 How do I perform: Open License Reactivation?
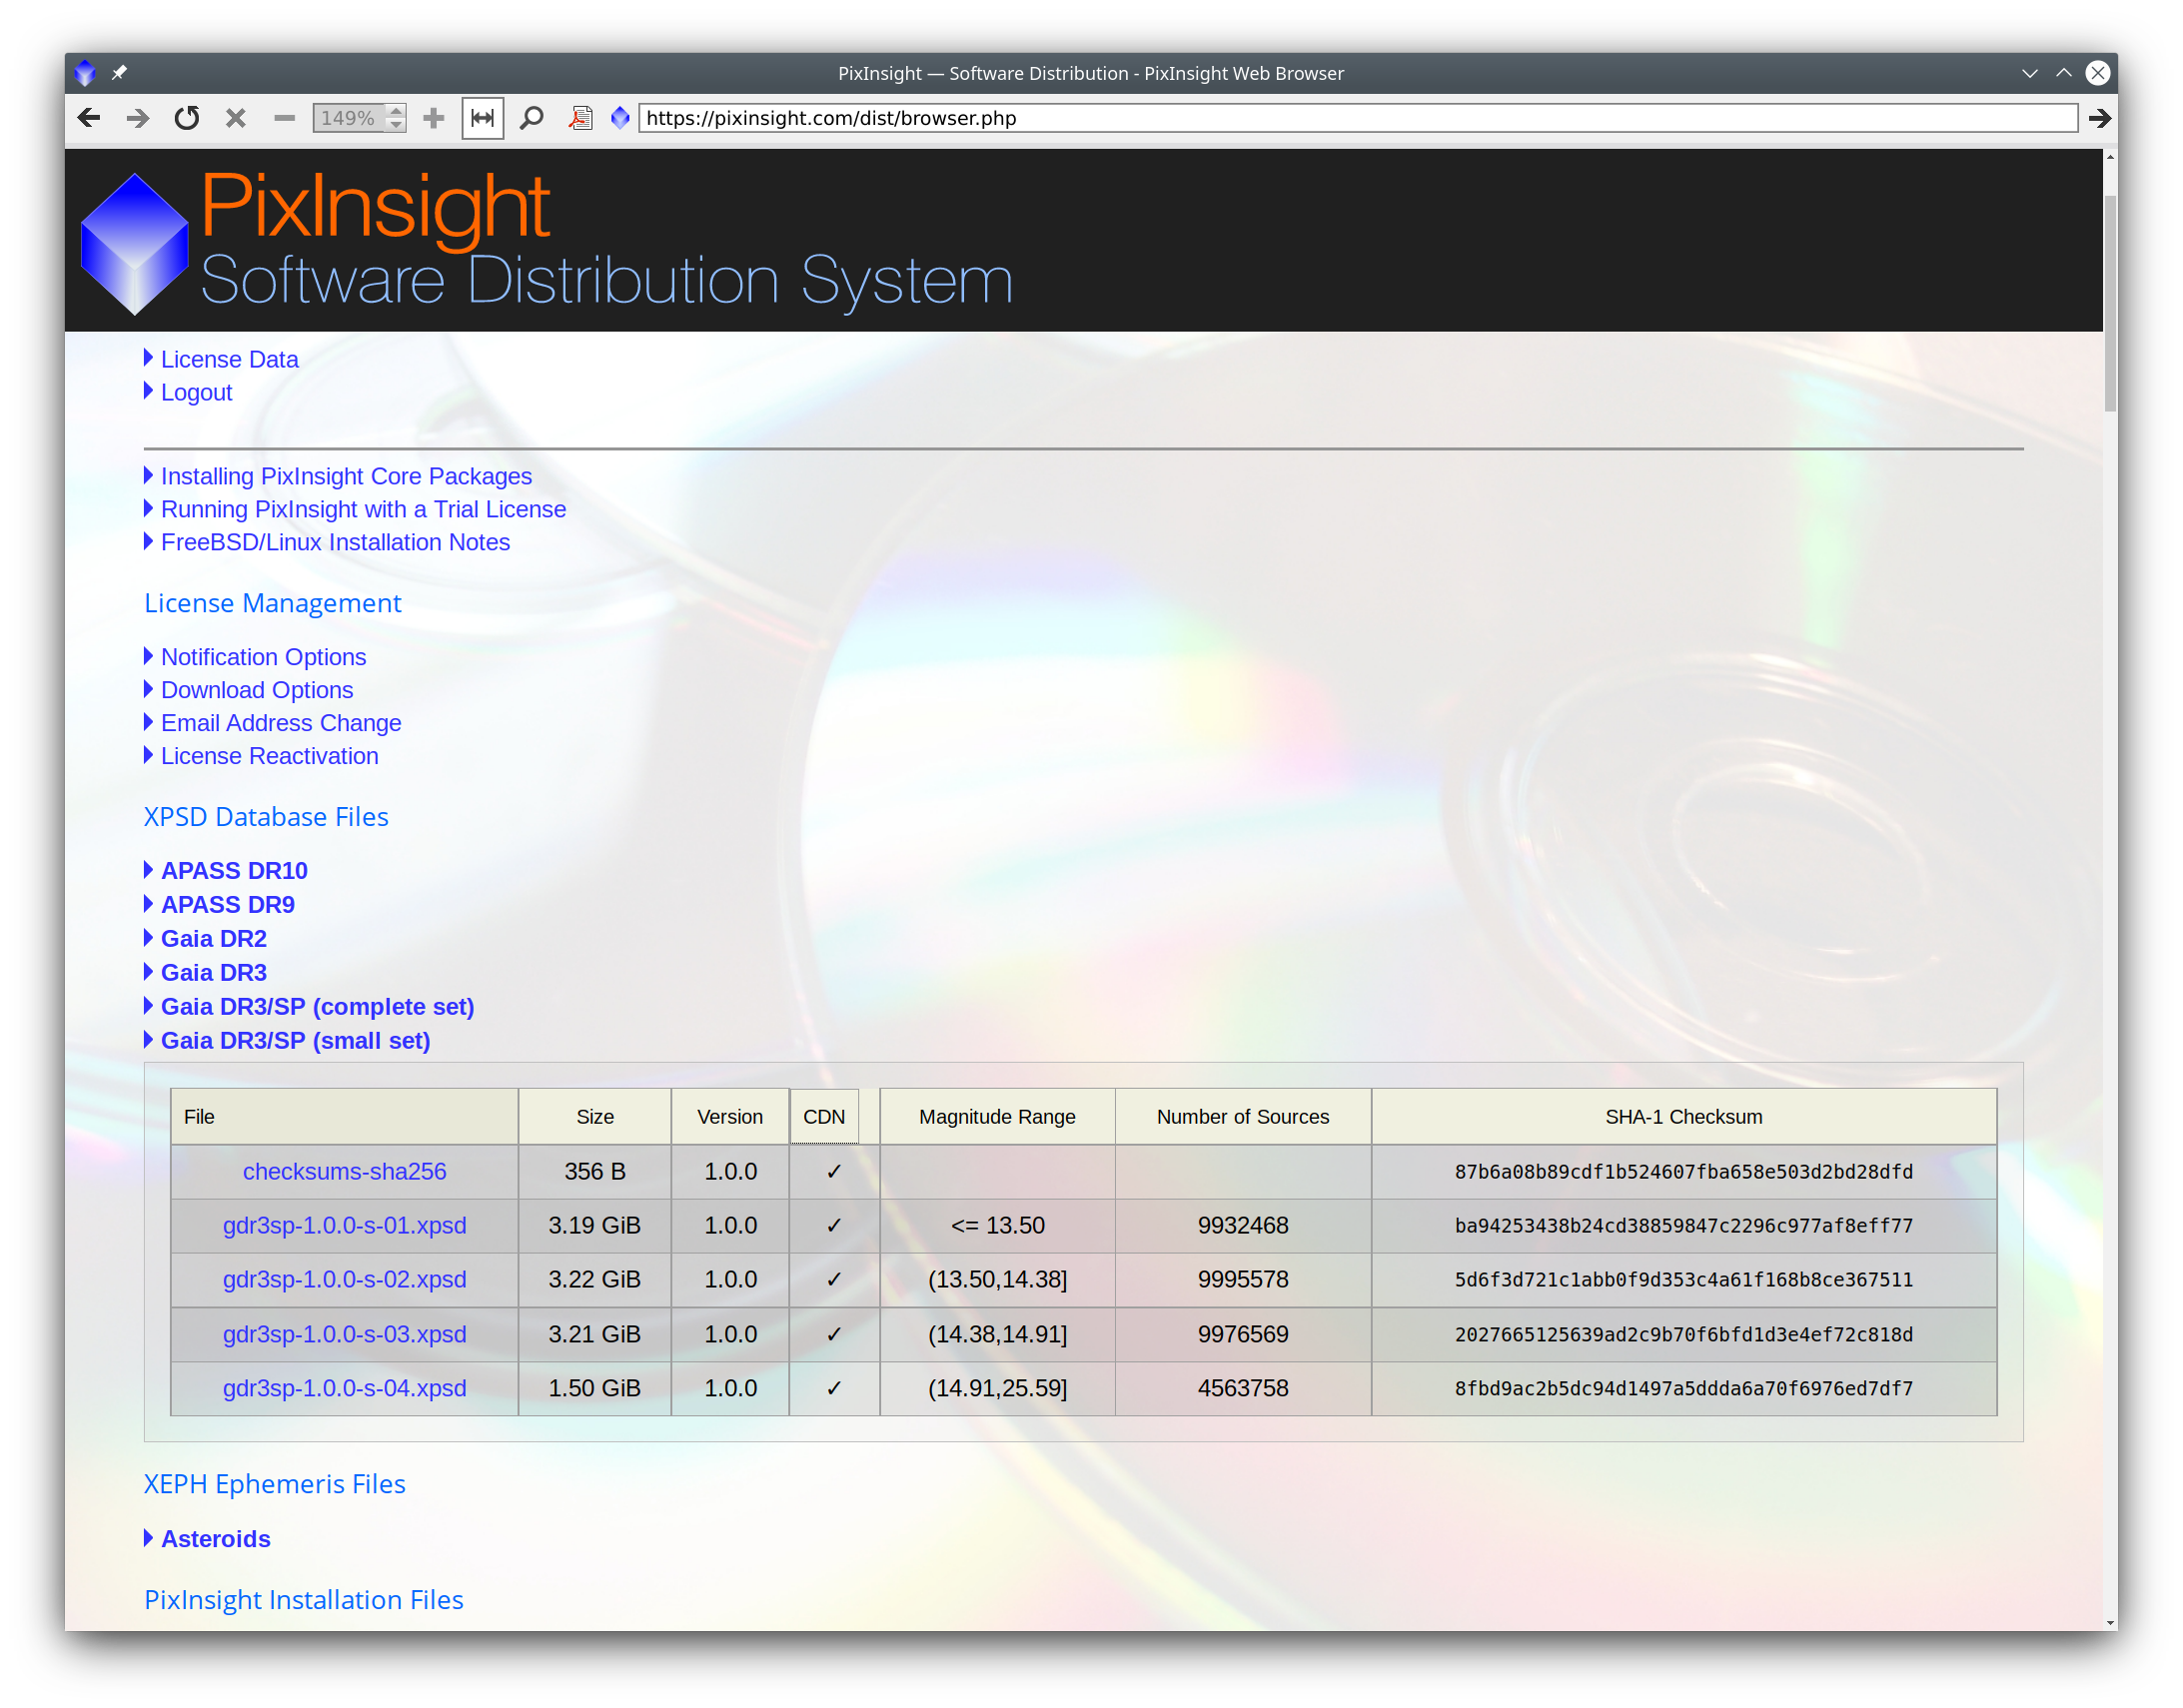tap(269, 756)
